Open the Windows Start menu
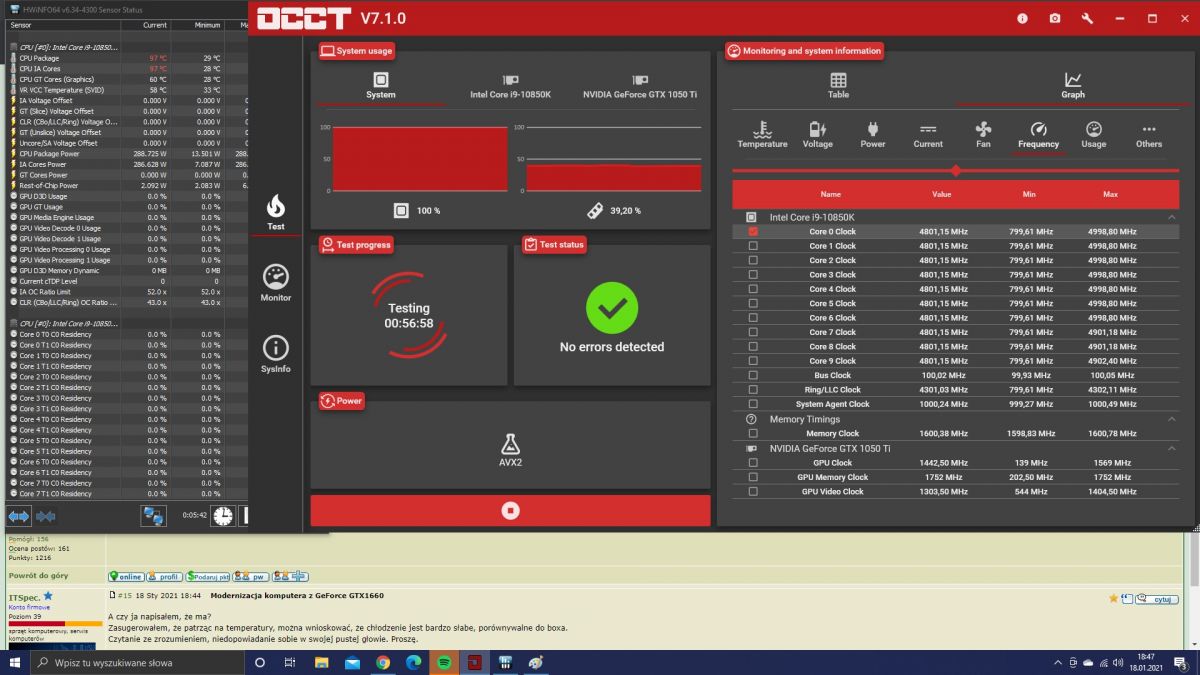1200x675 pixels. pos(15,662)
